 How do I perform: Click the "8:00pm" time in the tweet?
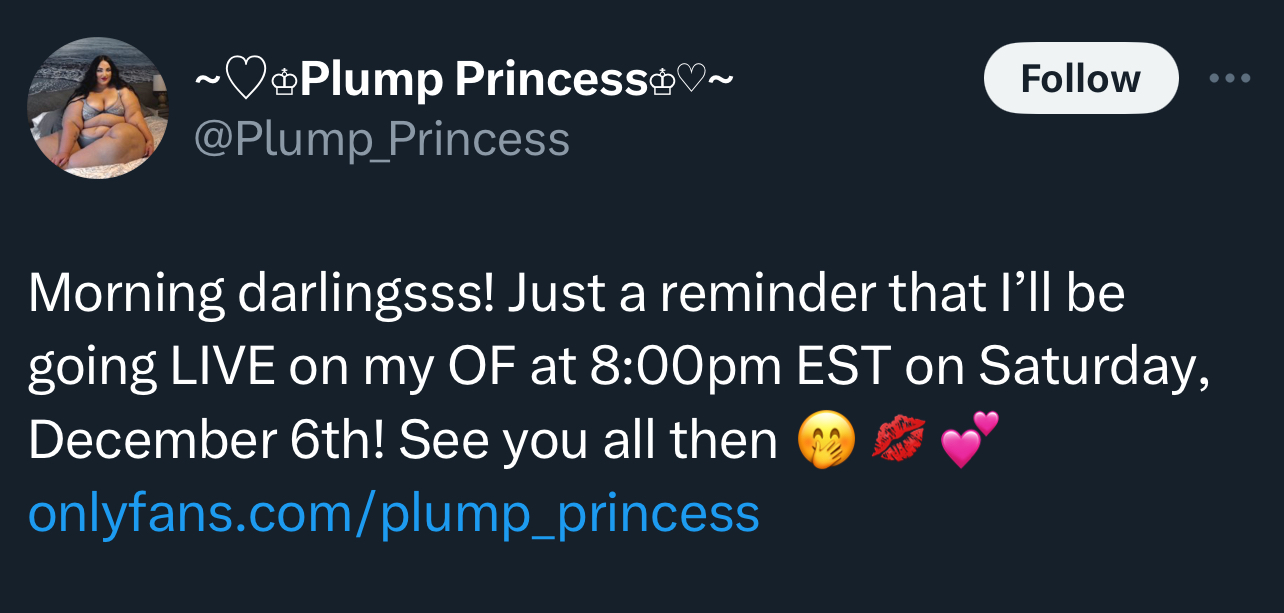click(685, 369)
